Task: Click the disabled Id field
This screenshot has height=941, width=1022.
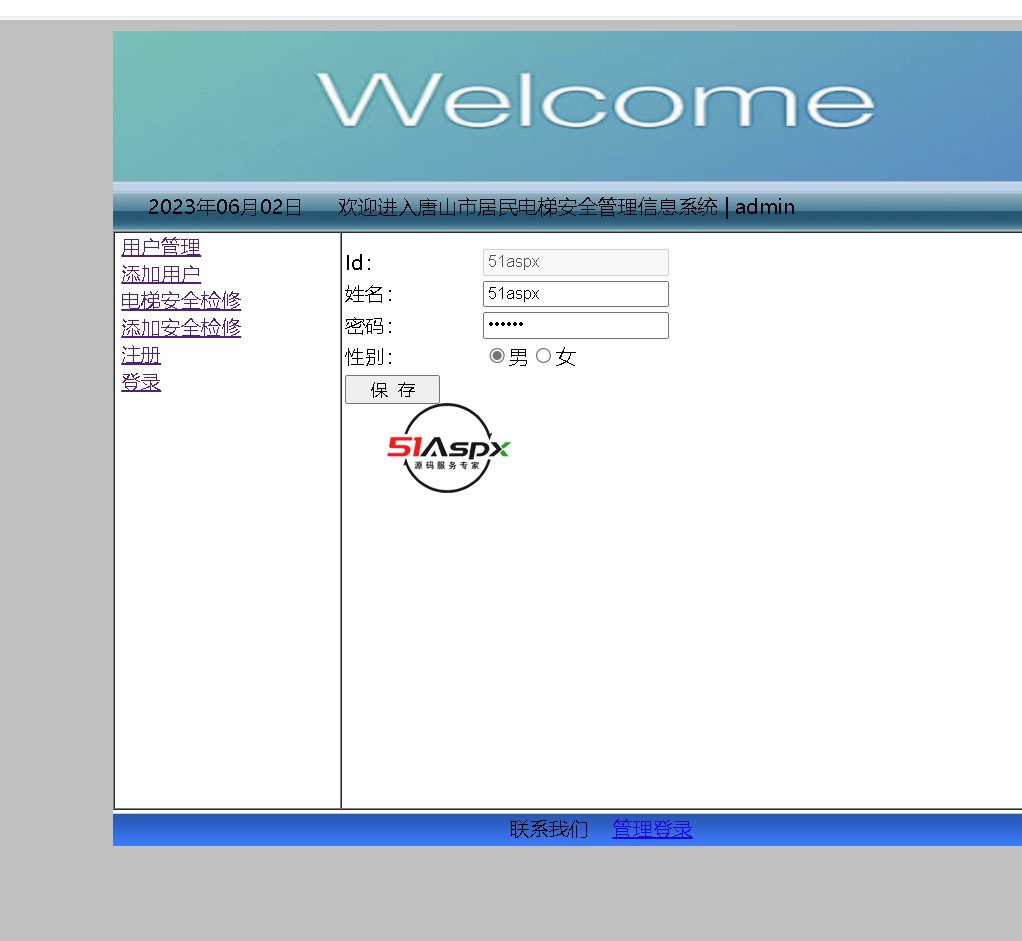Action: pos(576,262)
